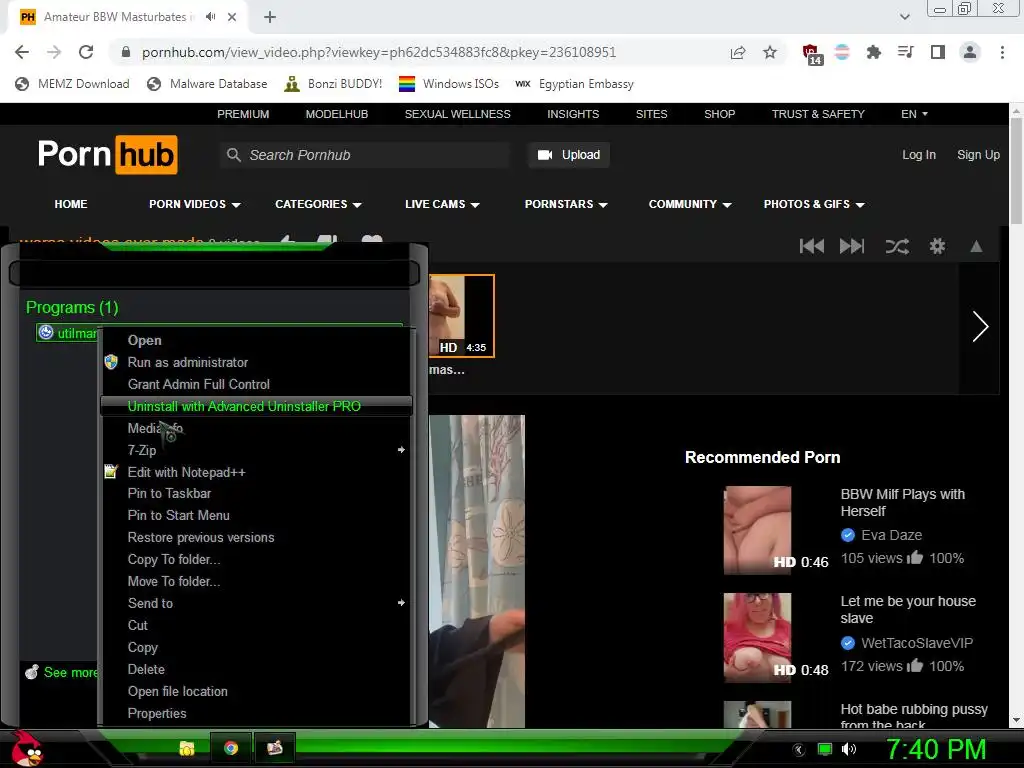1024x768 pixels.
Task: Click the Log In link
Action: tap(918, 155)
